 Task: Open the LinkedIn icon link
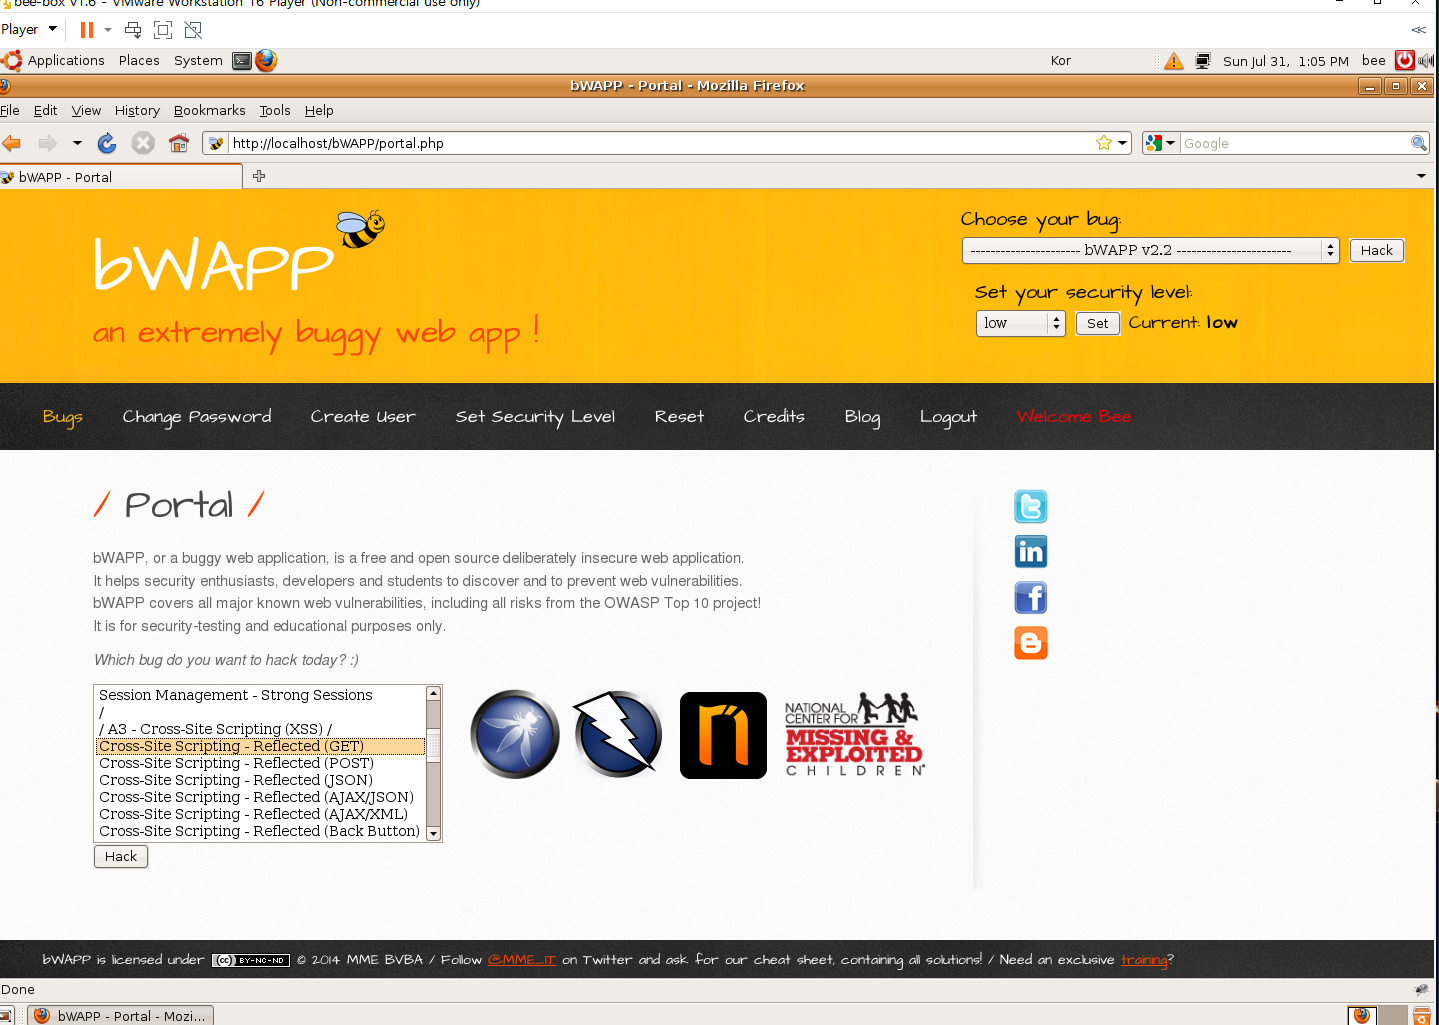pyautogui.click(x=1031, y=552)
